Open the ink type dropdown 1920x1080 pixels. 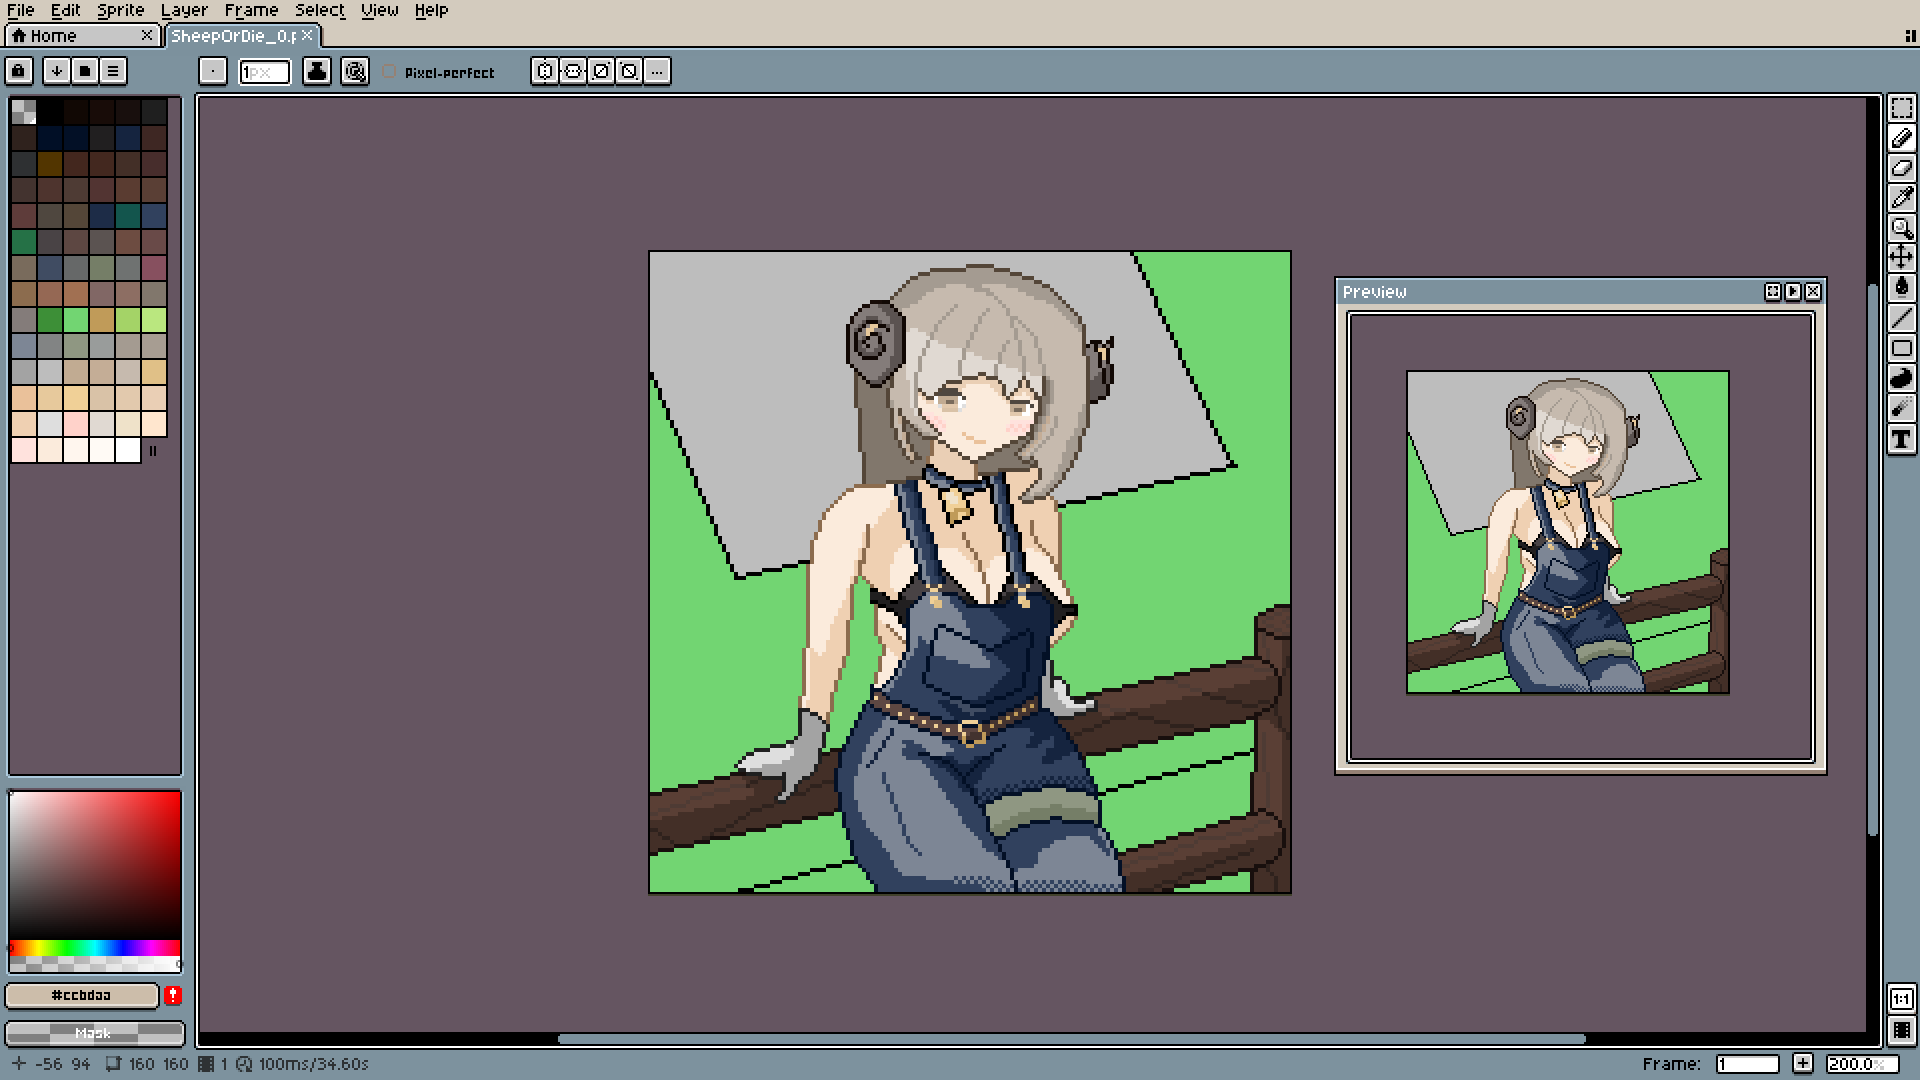(x=317, y=71)
